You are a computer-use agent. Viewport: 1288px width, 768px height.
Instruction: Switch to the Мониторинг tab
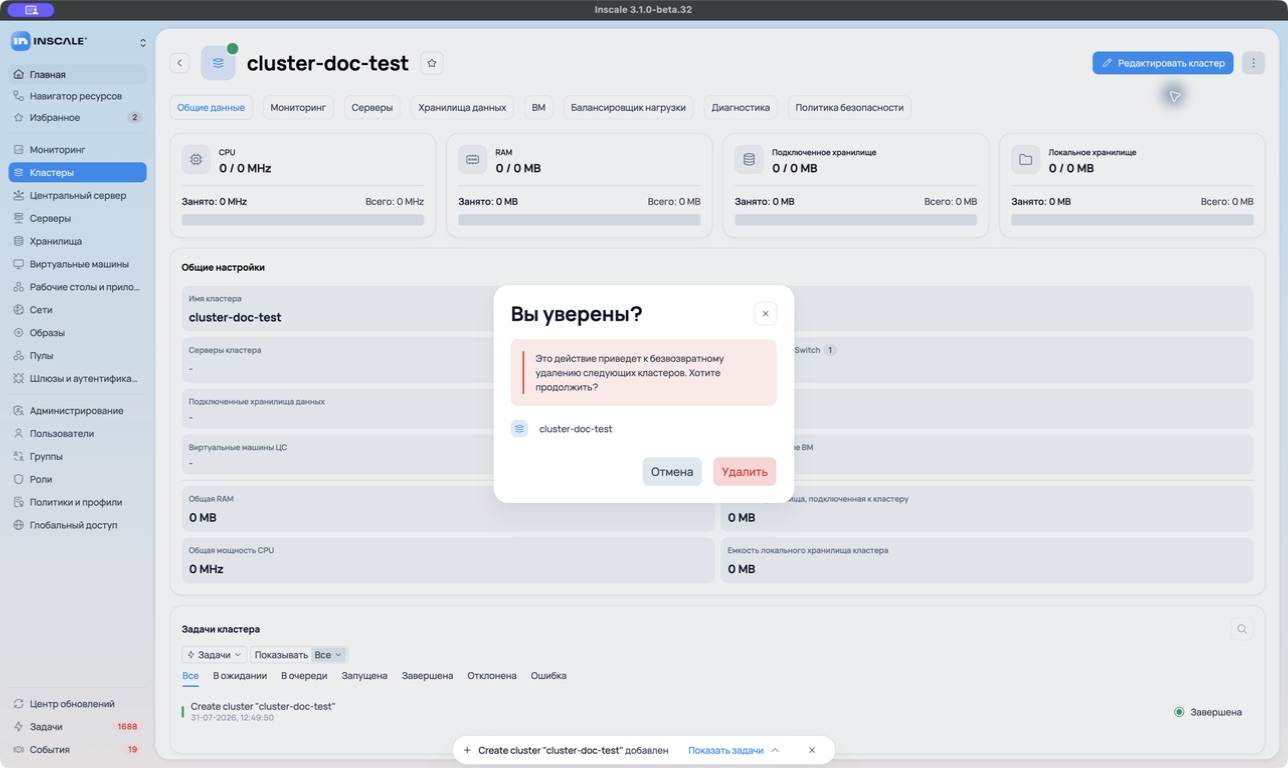[298, 107]
